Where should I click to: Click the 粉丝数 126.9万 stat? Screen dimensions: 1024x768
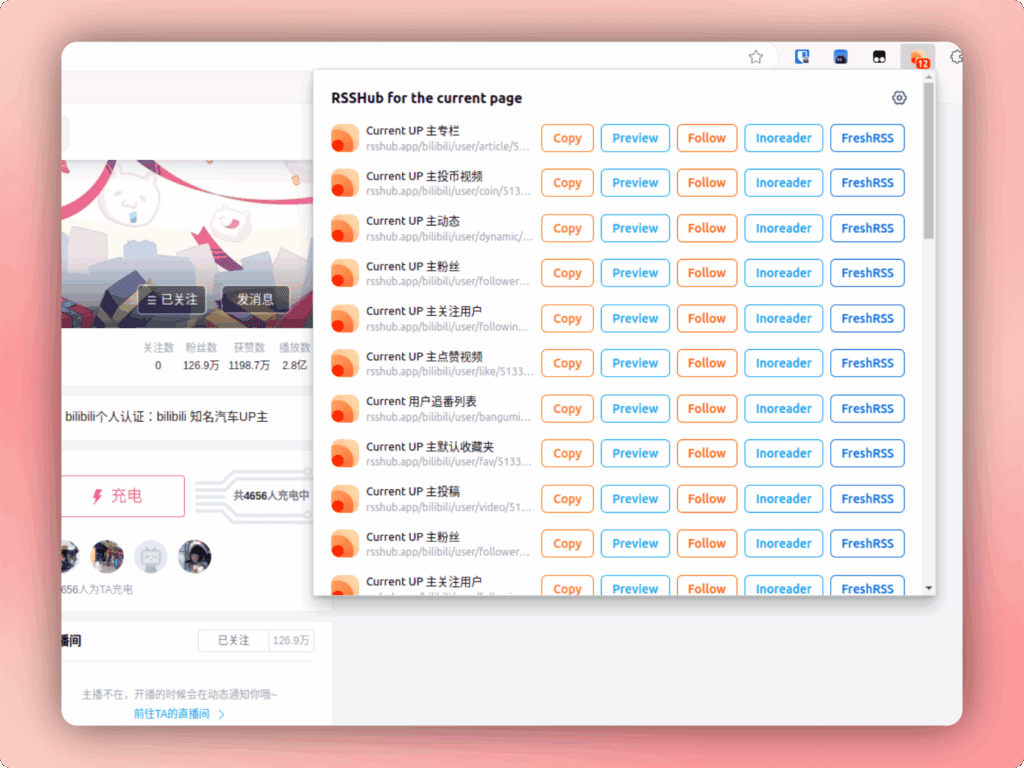(201, 357)
